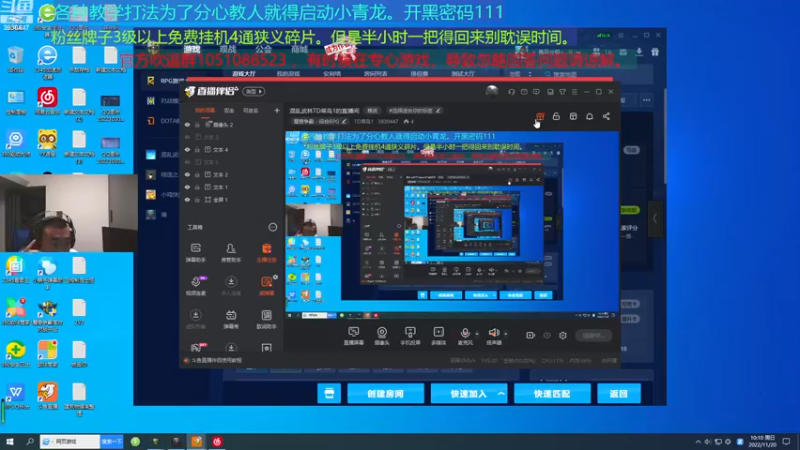Open 游戏 tab in game platform window
Screen dimensions: 800x450
192,49
